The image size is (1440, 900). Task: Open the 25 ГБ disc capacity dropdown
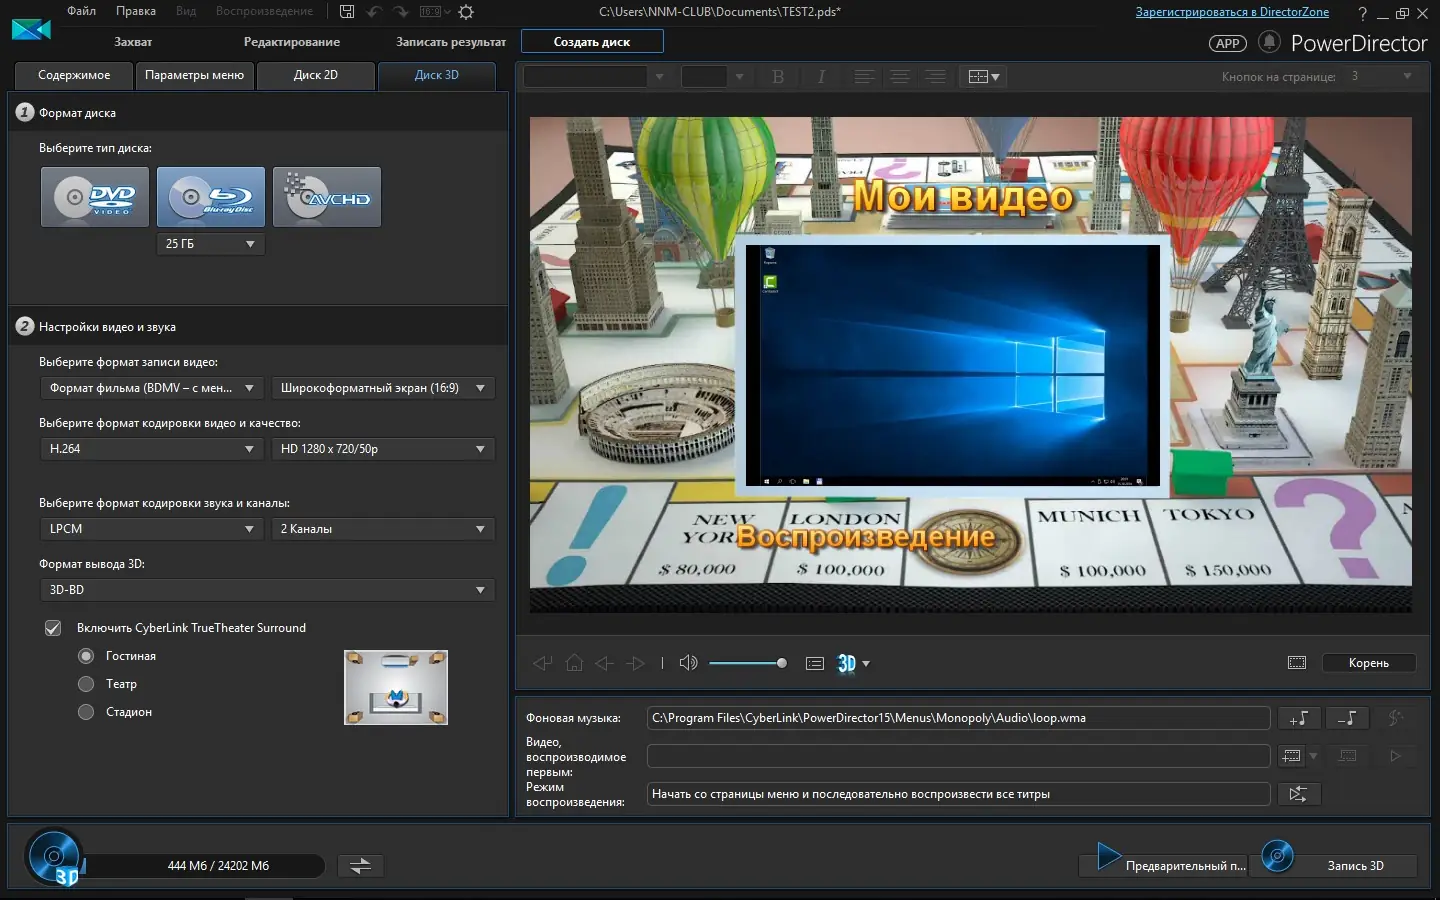coord(210,244)
